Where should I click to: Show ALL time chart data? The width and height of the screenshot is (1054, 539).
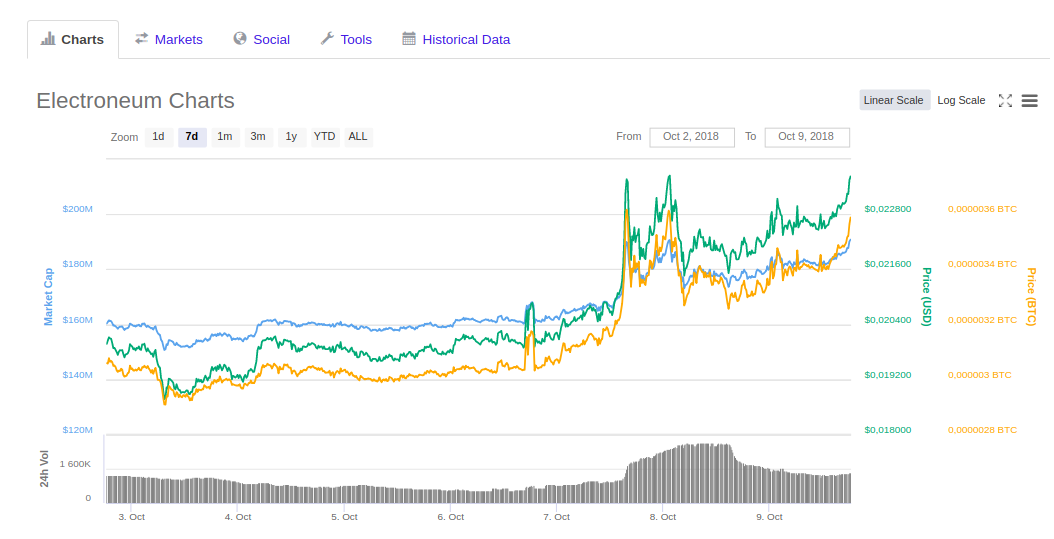tap(358, 137)
